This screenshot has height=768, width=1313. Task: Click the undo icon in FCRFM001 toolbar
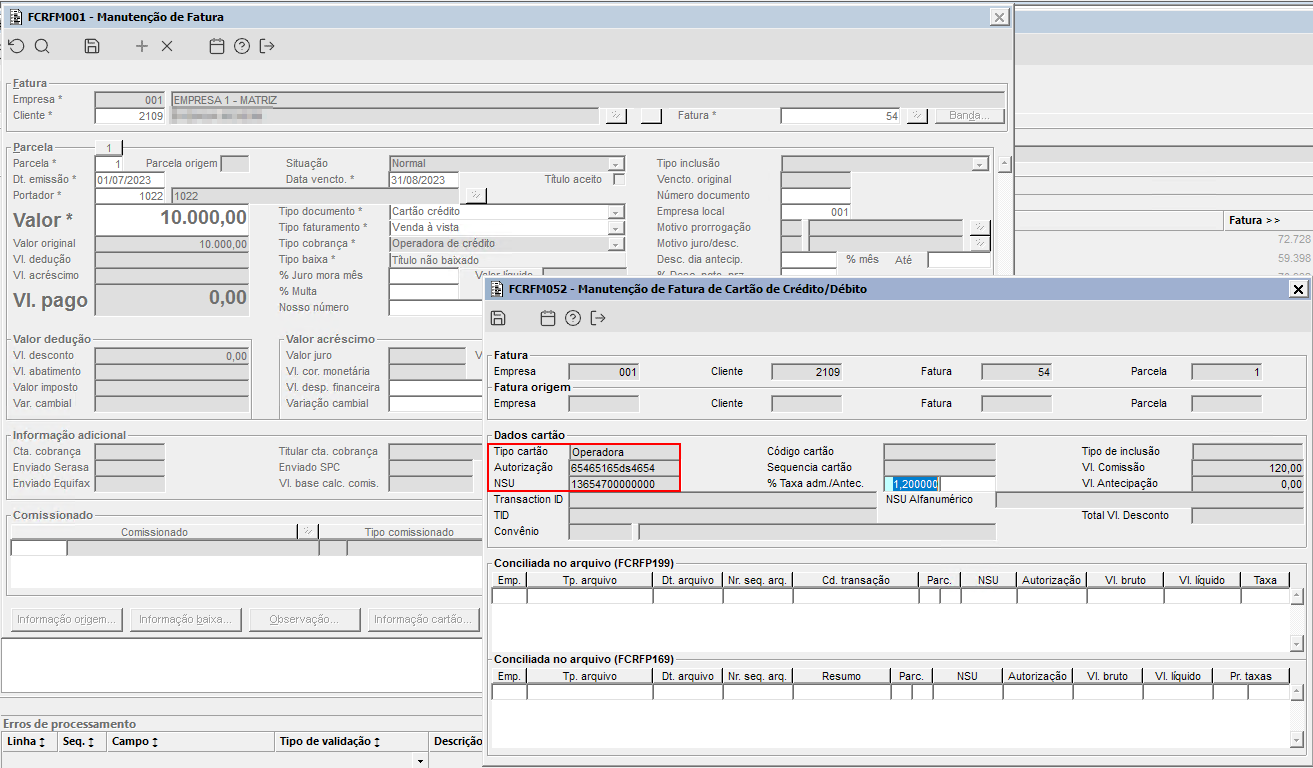click(x=16, y=46)
